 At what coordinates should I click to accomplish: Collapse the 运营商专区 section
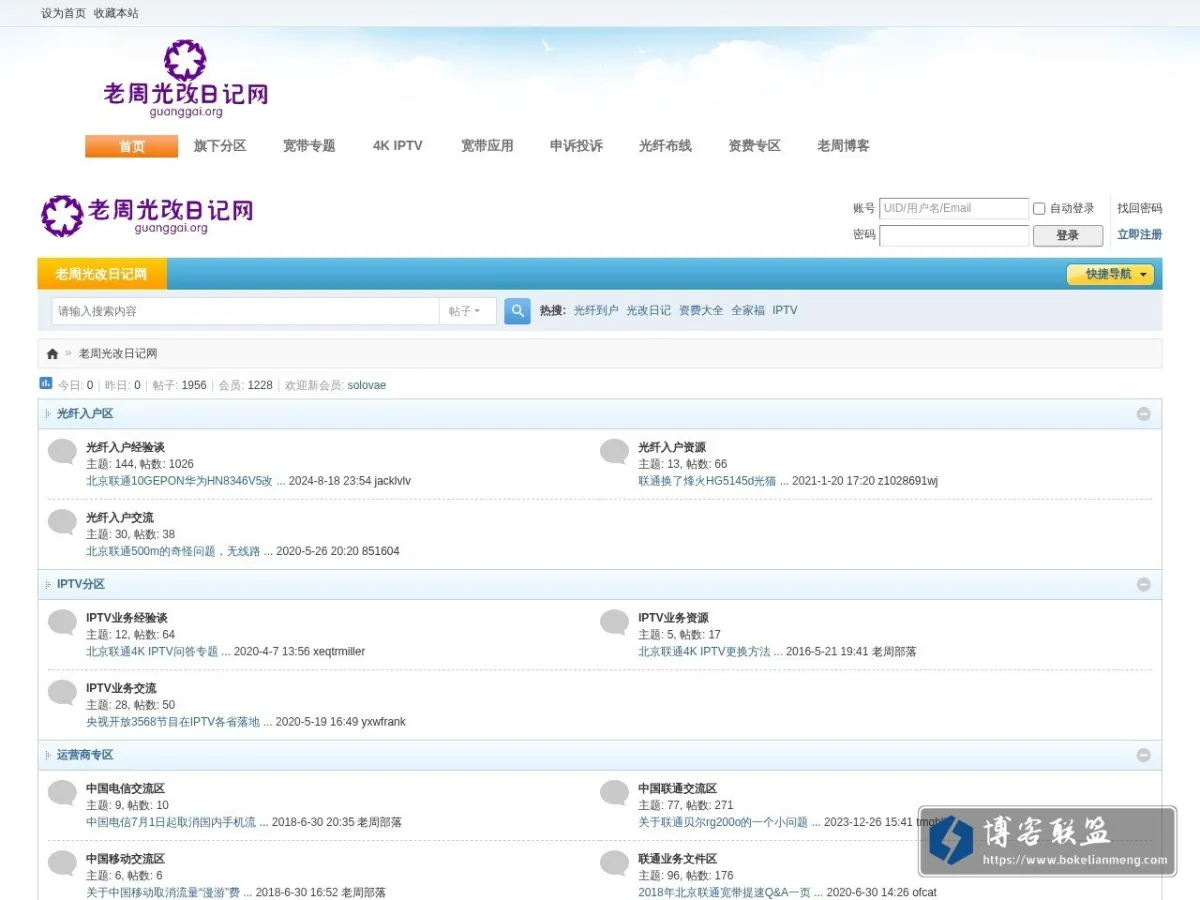pos(1144,756)
